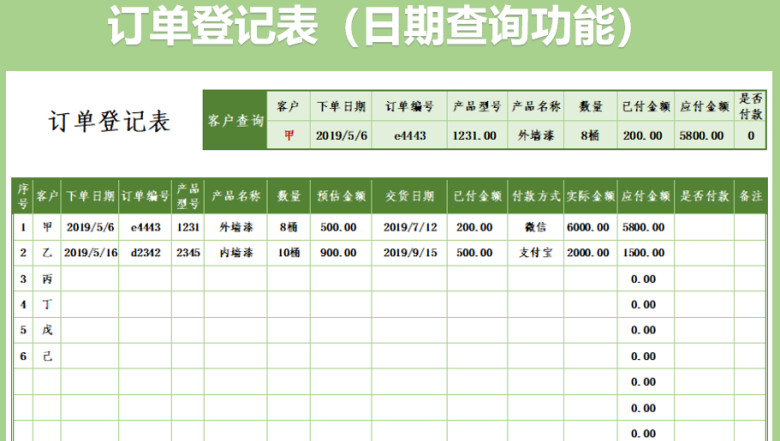Click delivery date 2019/9/15
The image size is (780, 441).
409,253
